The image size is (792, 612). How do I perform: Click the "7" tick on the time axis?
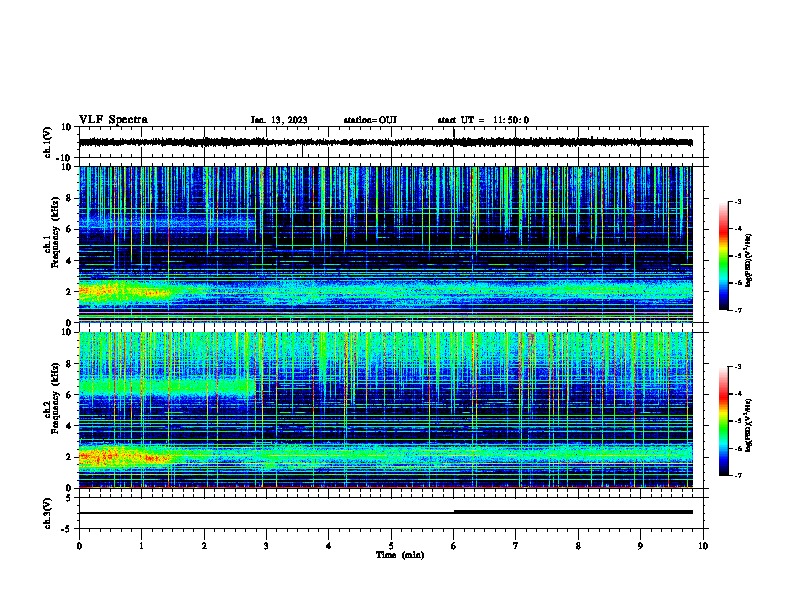tap(516, 546)
